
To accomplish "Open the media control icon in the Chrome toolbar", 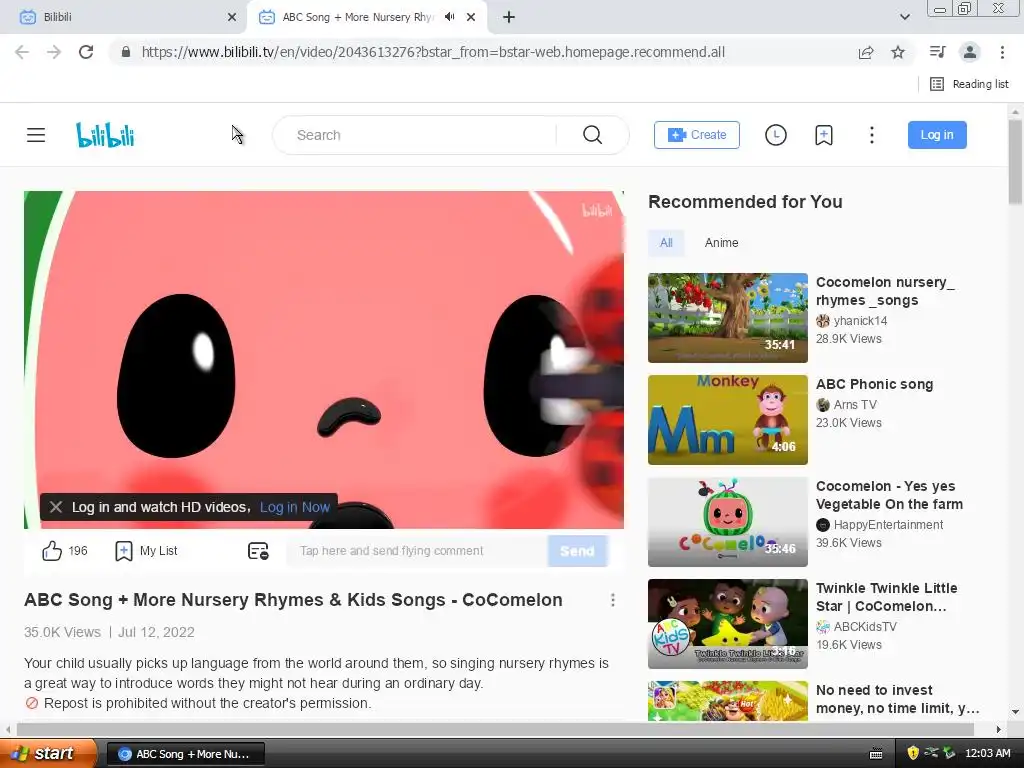I will (937, 52).
